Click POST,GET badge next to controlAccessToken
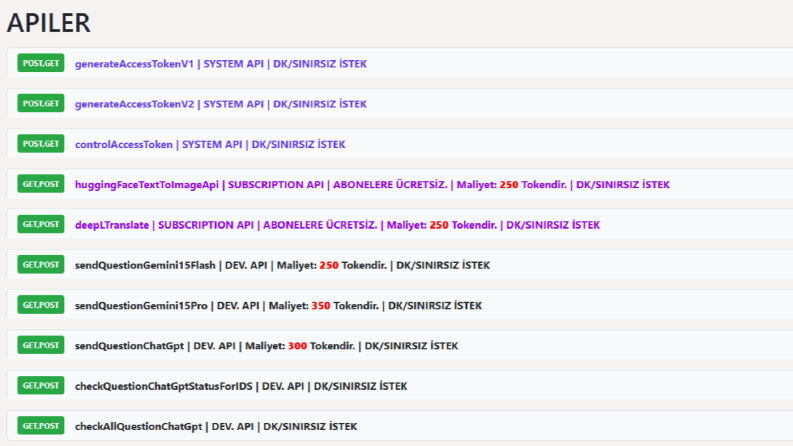Screen dimensions: 793x446 (40, 144)
